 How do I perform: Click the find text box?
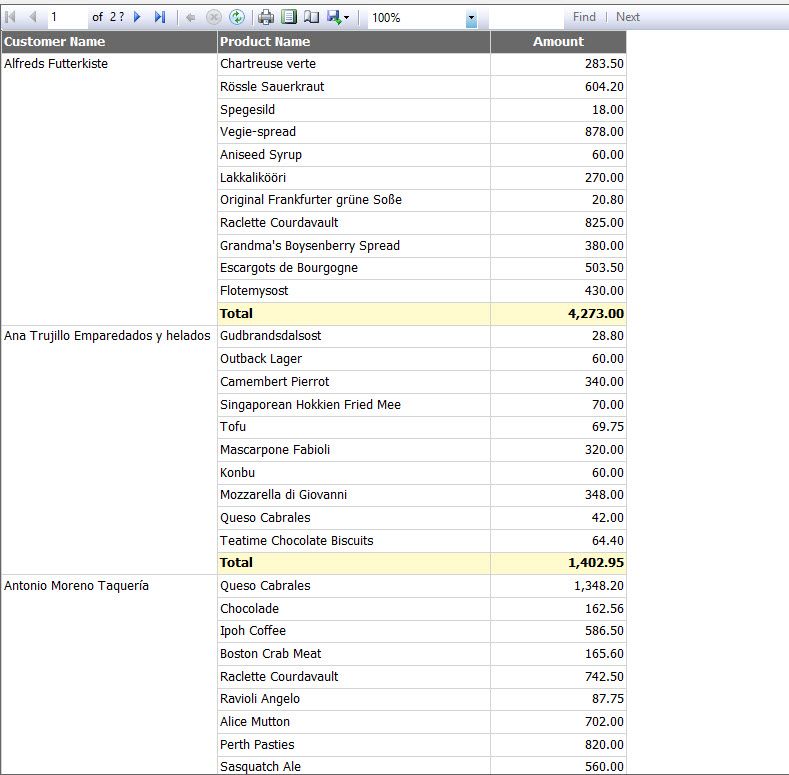(526, 18)
